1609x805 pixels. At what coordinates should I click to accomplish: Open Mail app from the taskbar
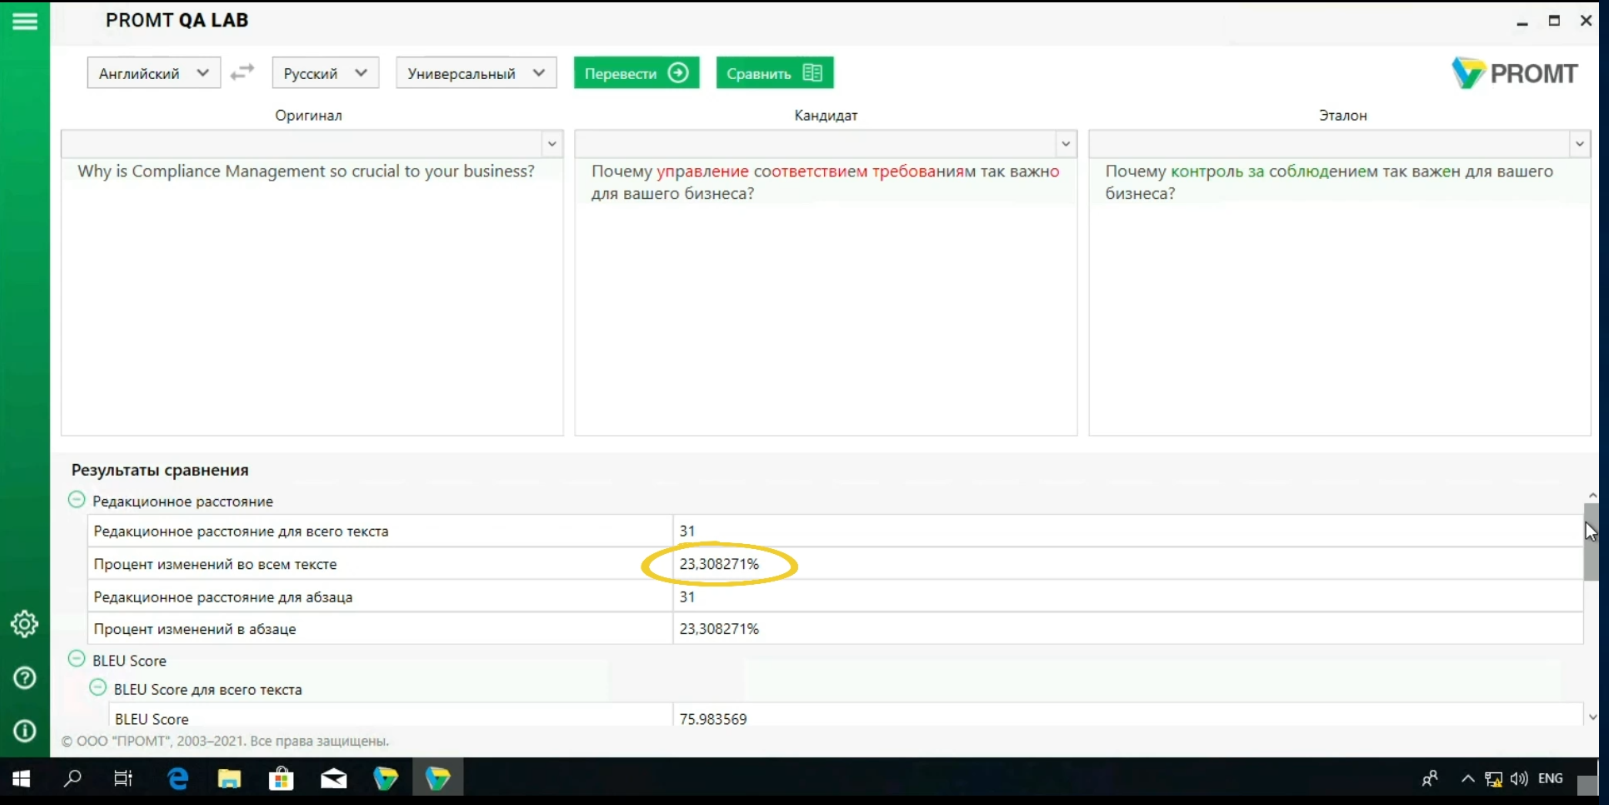pos(334,779)
